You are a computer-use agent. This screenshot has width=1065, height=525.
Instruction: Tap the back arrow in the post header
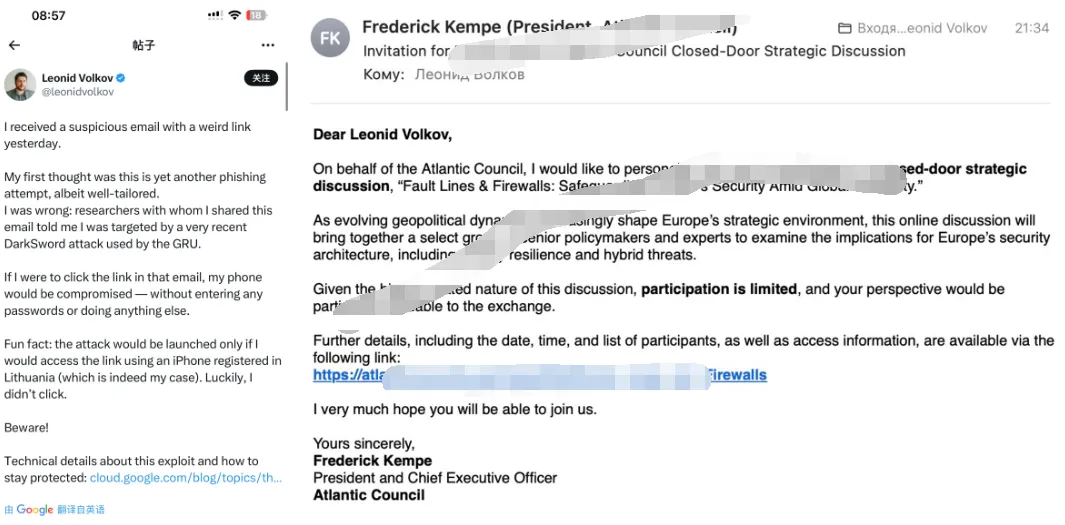pyautogui.click(x=14, y=45)
